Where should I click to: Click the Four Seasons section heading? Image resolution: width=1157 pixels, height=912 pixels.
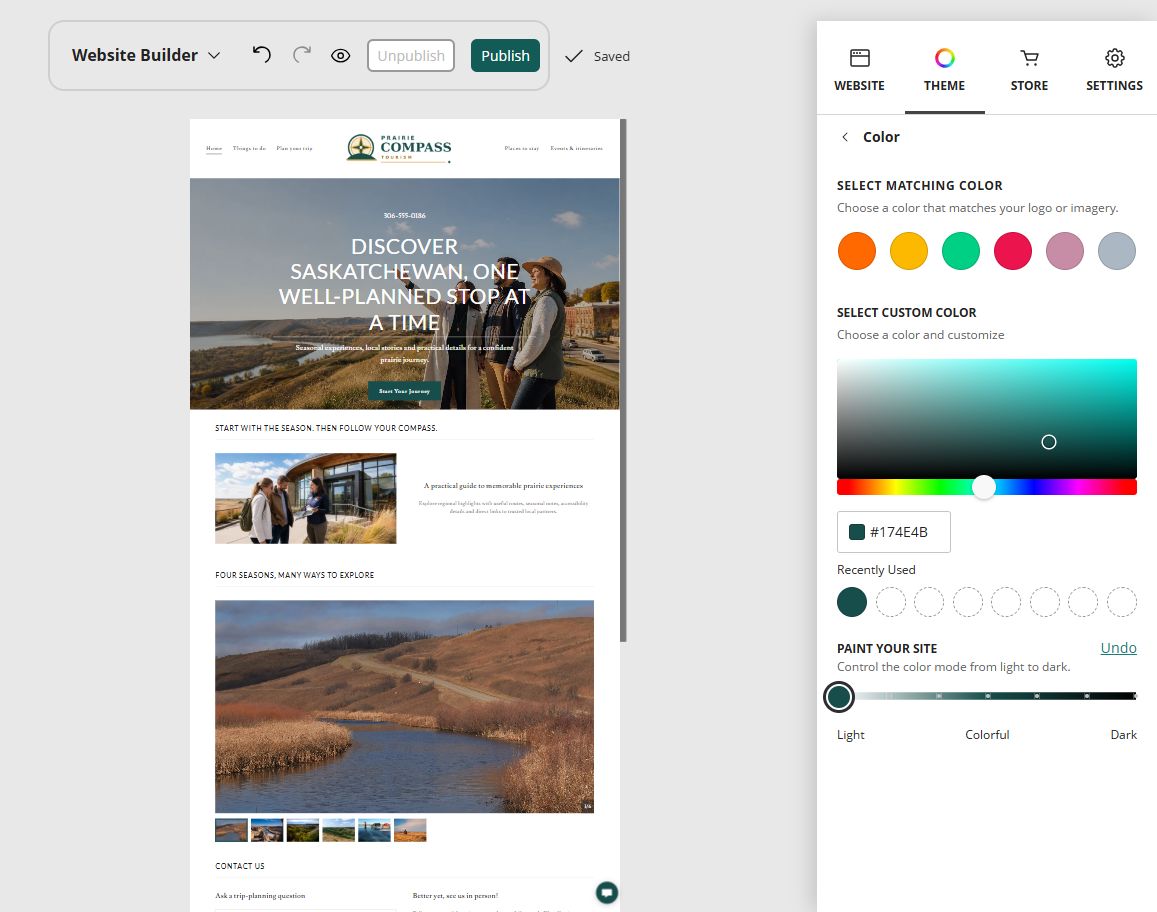click(294, 575)
